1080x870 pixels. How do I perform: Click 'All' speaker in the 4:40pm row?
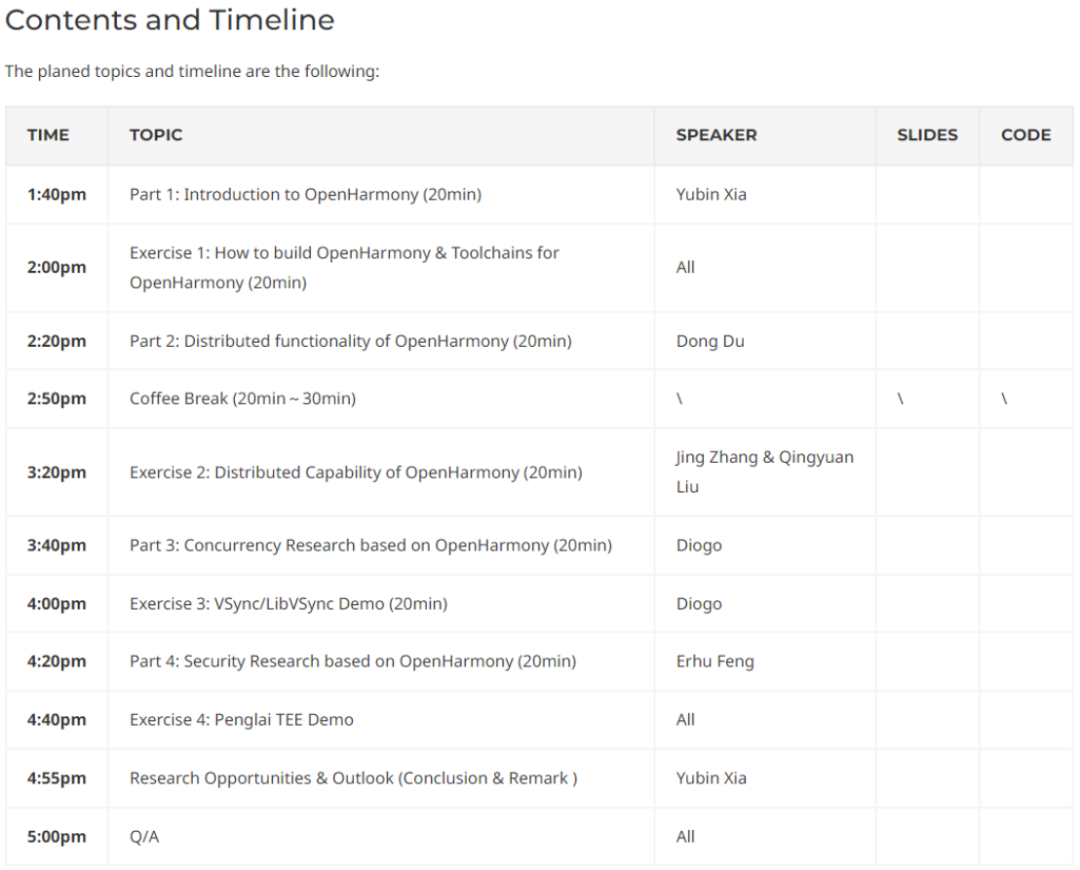[x=685, y=720]
